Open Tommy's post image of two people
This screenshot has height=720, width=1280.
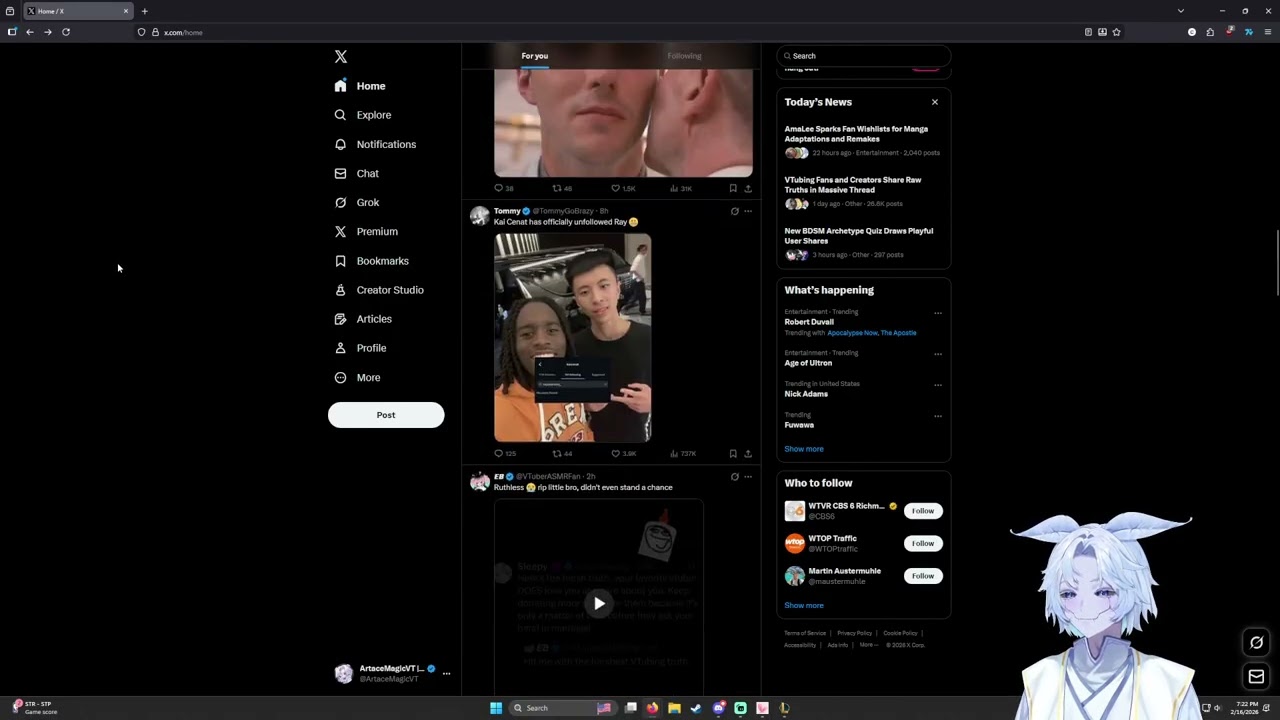[572, 338]
